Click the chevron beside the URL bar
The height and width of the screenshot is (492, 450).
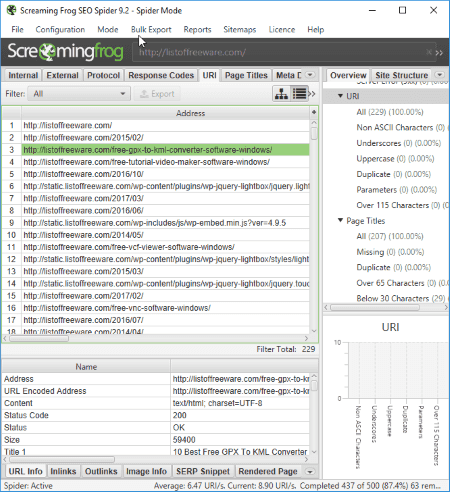pyautogui.click(x=439, y=53)
